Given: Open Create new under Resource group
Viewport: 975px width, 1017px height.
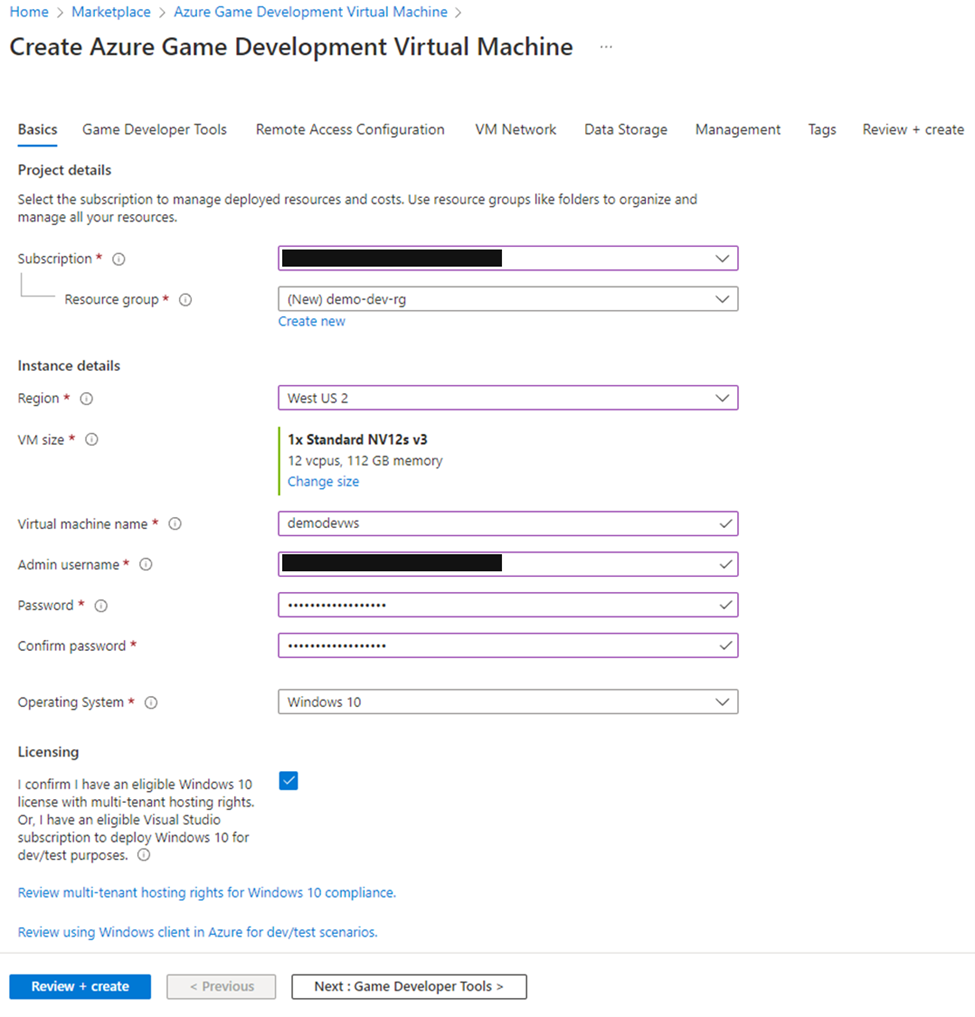Looking at the screenshot, I should [311, 320].
